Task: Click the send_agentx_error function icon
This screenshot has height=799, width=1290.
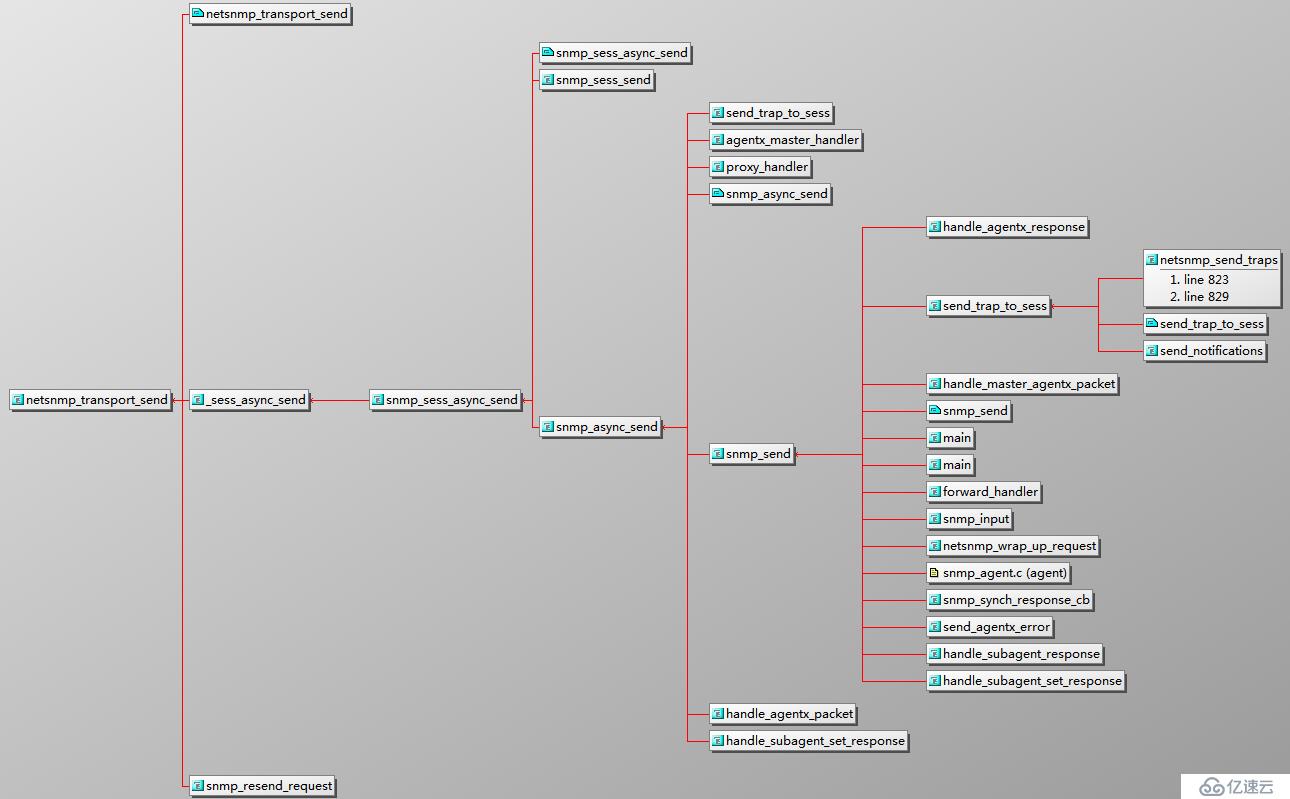Action: [935, 627]
